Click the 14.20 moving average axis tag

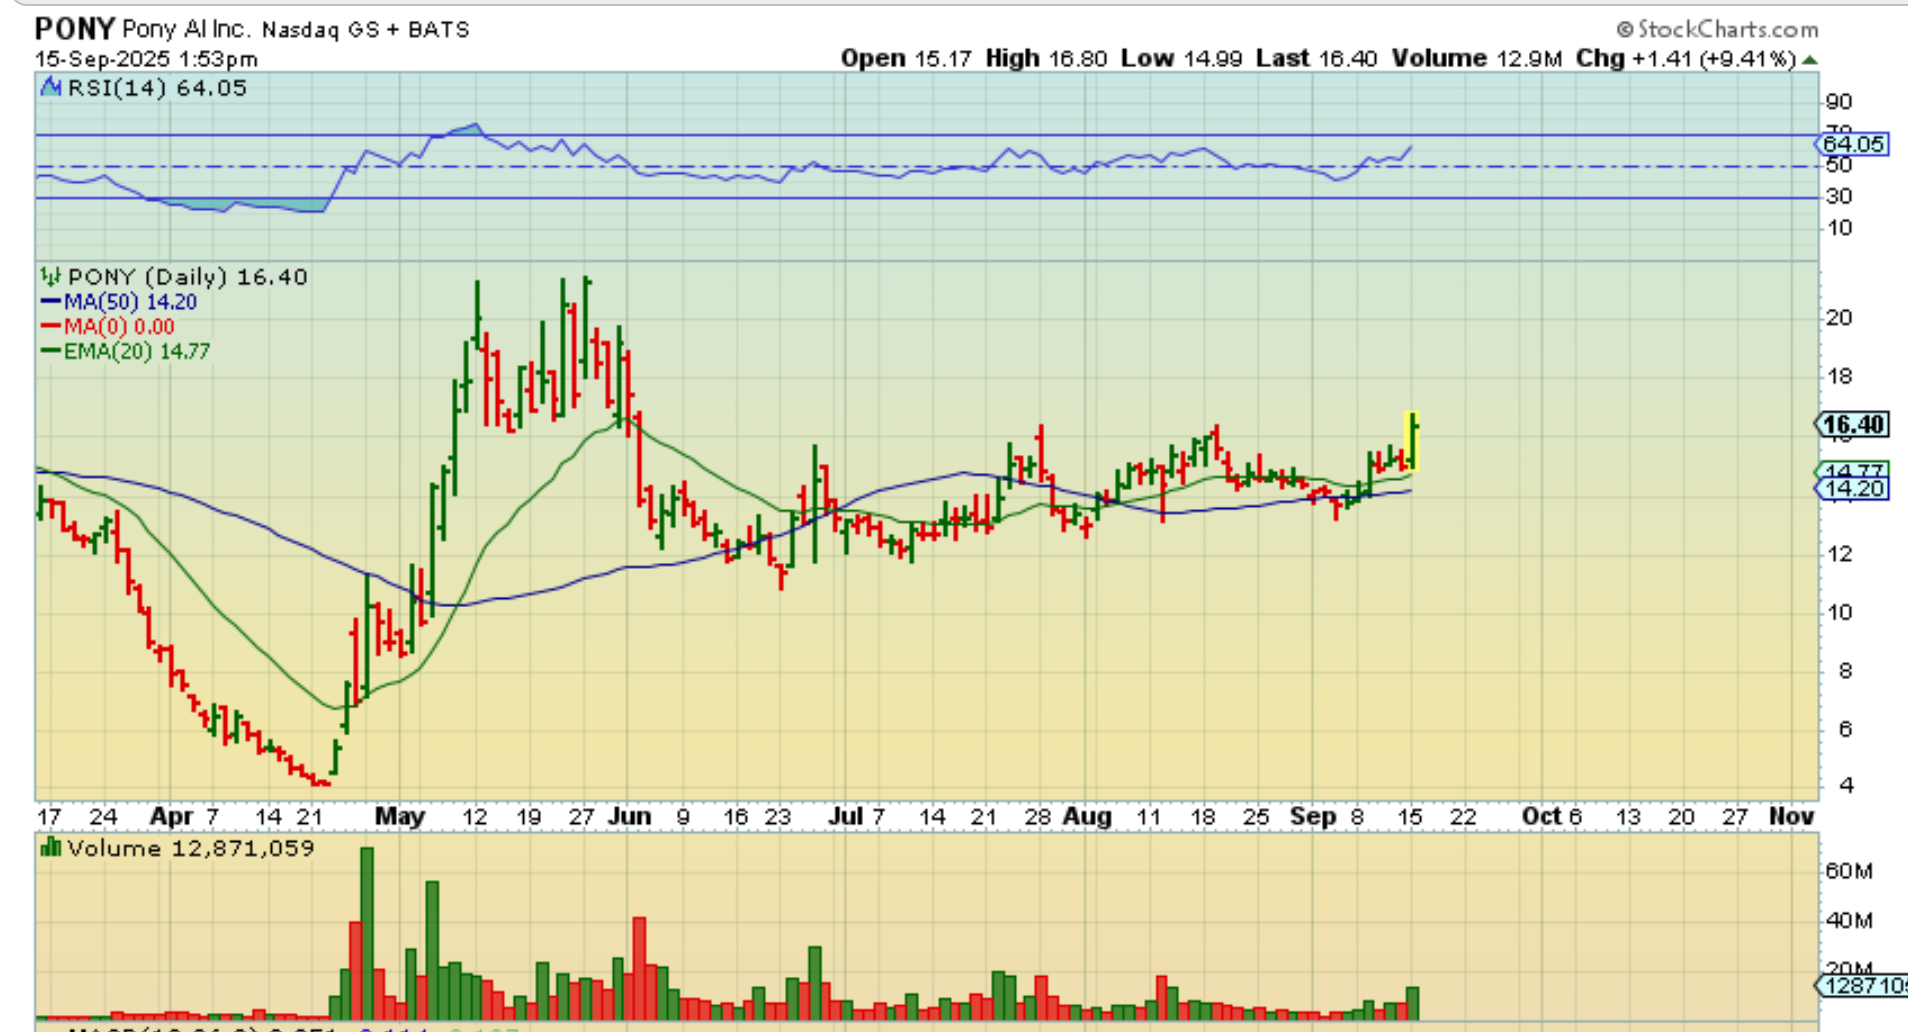tap(1852, 489)
